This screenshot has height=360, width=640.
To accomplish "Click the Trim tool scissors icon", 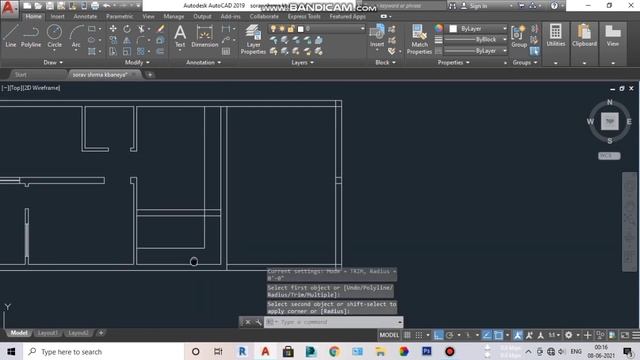I will 141,29.
